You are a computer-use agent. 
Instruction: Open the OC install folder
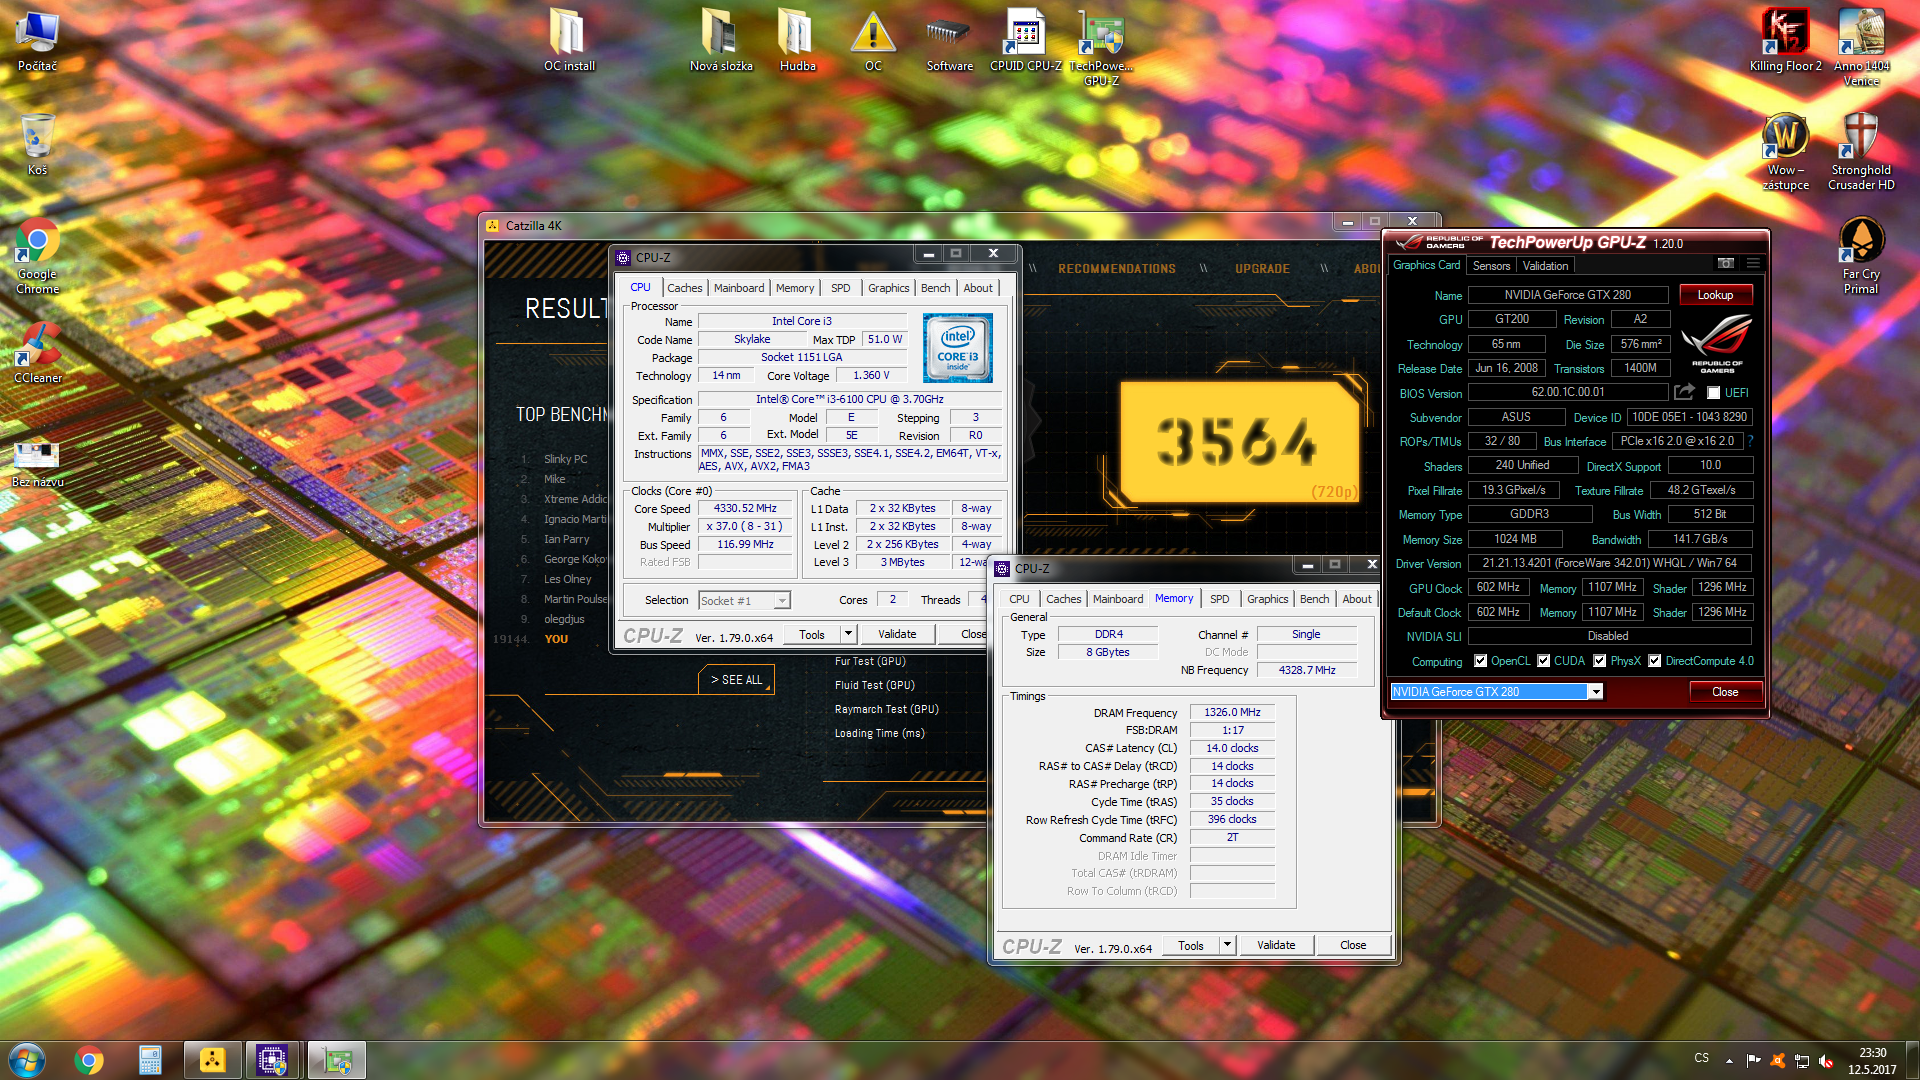[569, 42]
